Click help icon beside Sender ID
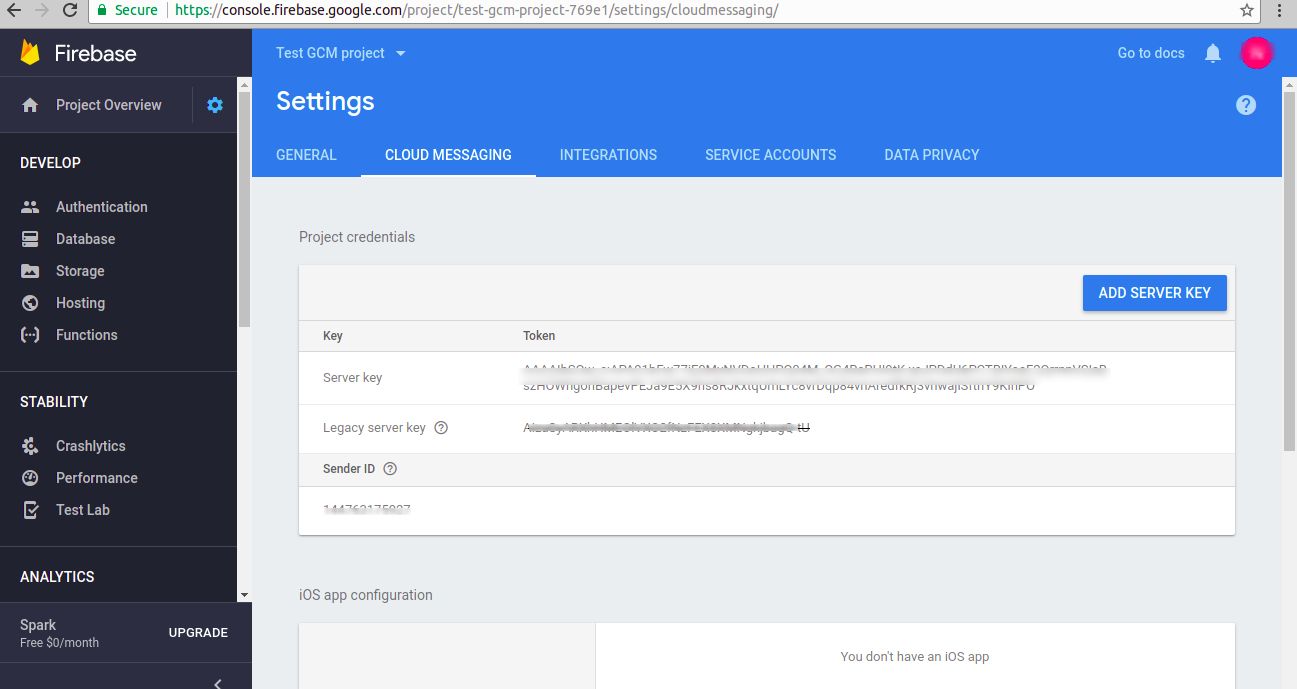This screenshot has width=1297, height=689. pyautogui.click(x=390, y=469)
